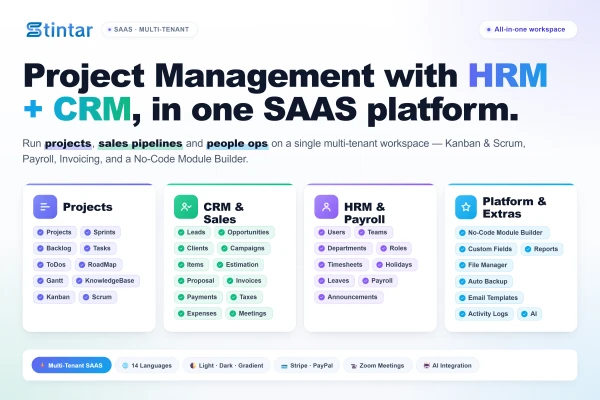600x400 pixels.
Task: Click the 'HRM & Payroll' card heading
Action: point(365,213)
